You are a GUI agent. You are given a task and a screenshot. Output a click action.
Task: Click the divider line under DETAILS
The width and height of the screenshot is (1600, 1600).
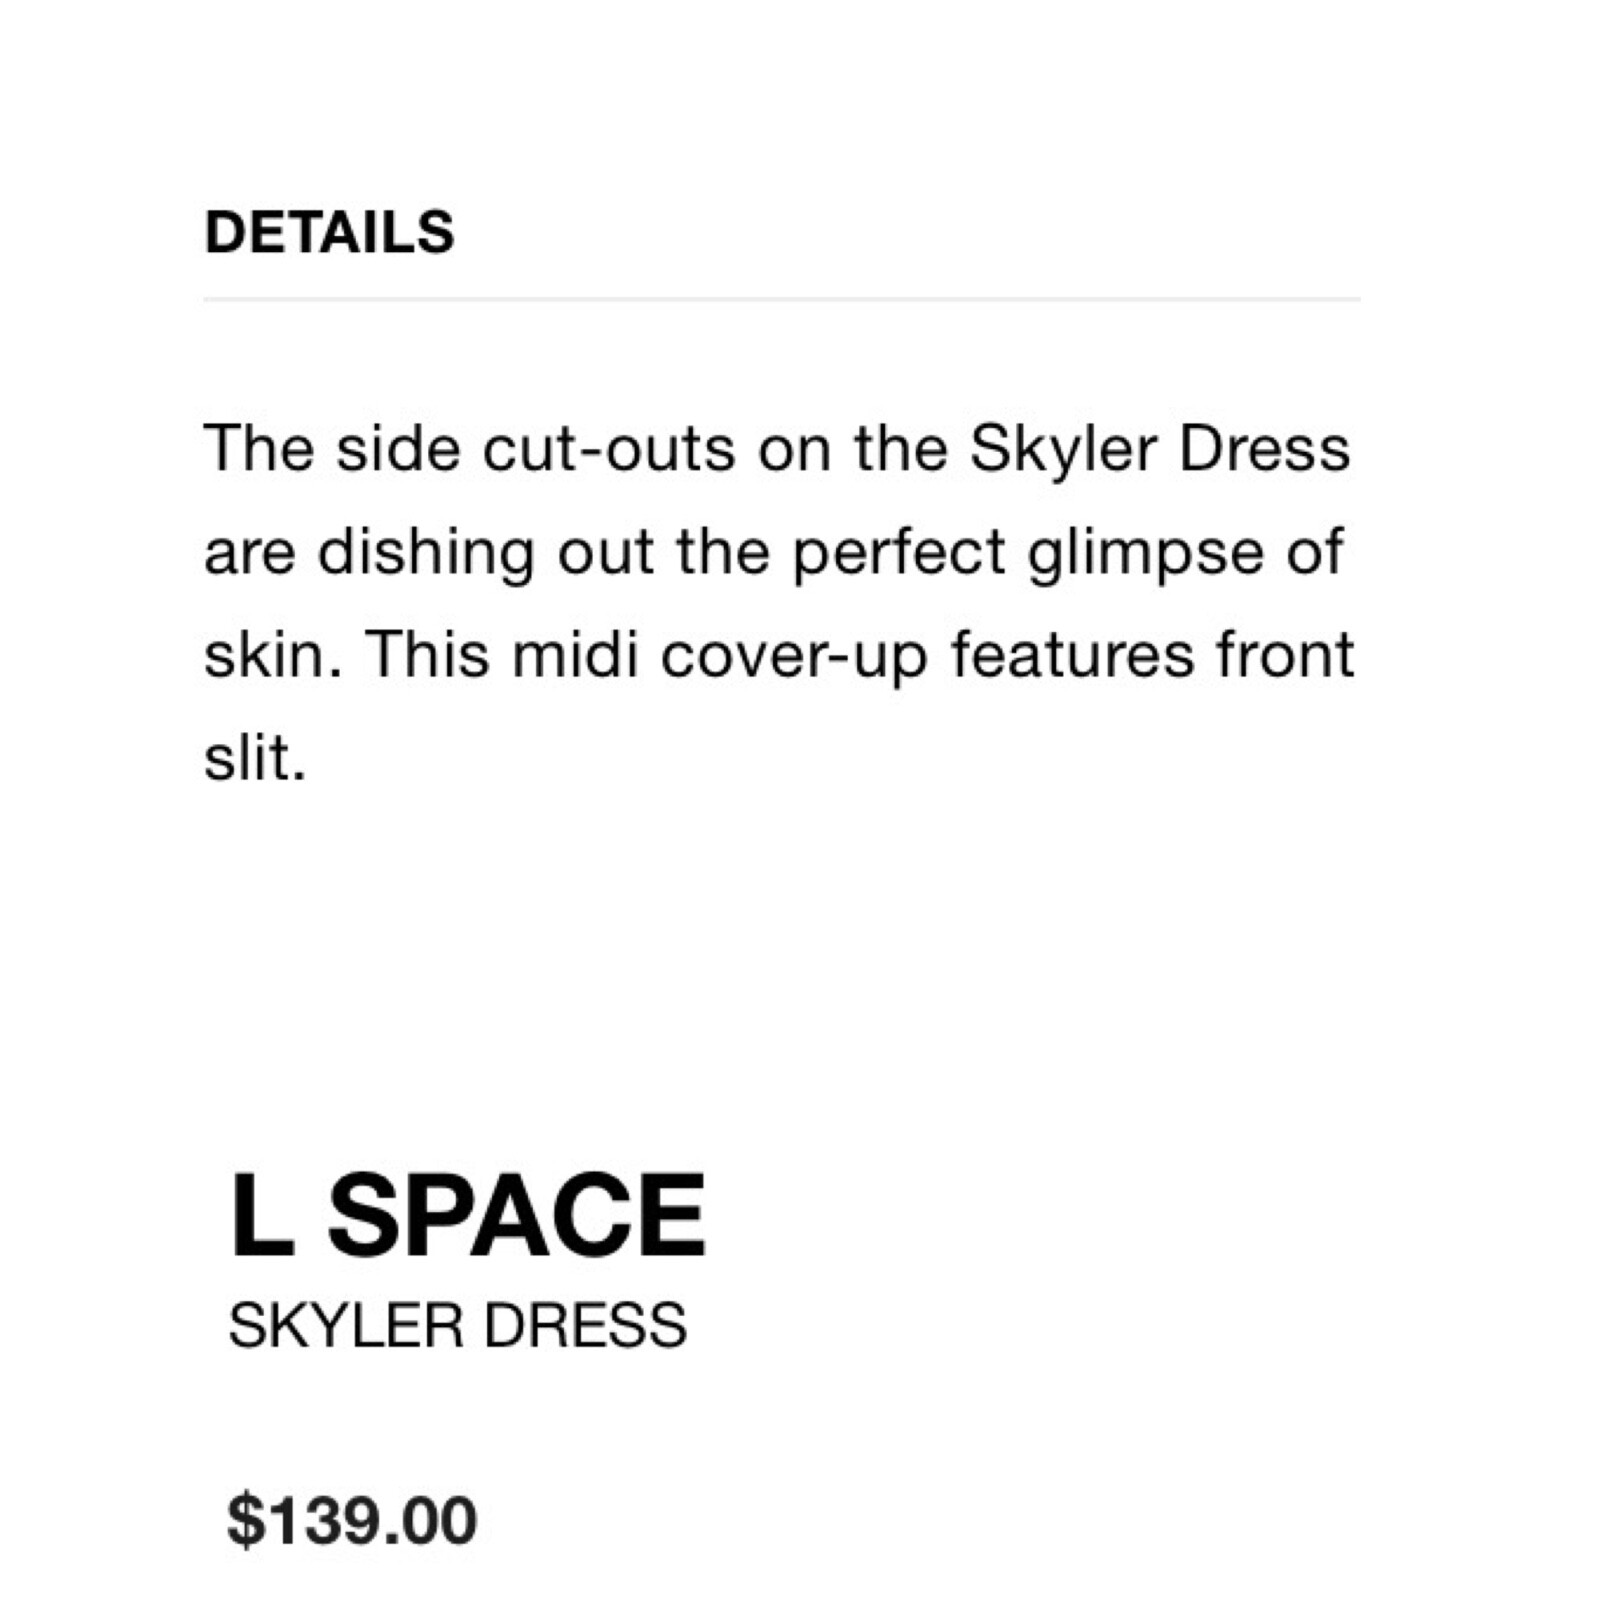pos(781,298)
